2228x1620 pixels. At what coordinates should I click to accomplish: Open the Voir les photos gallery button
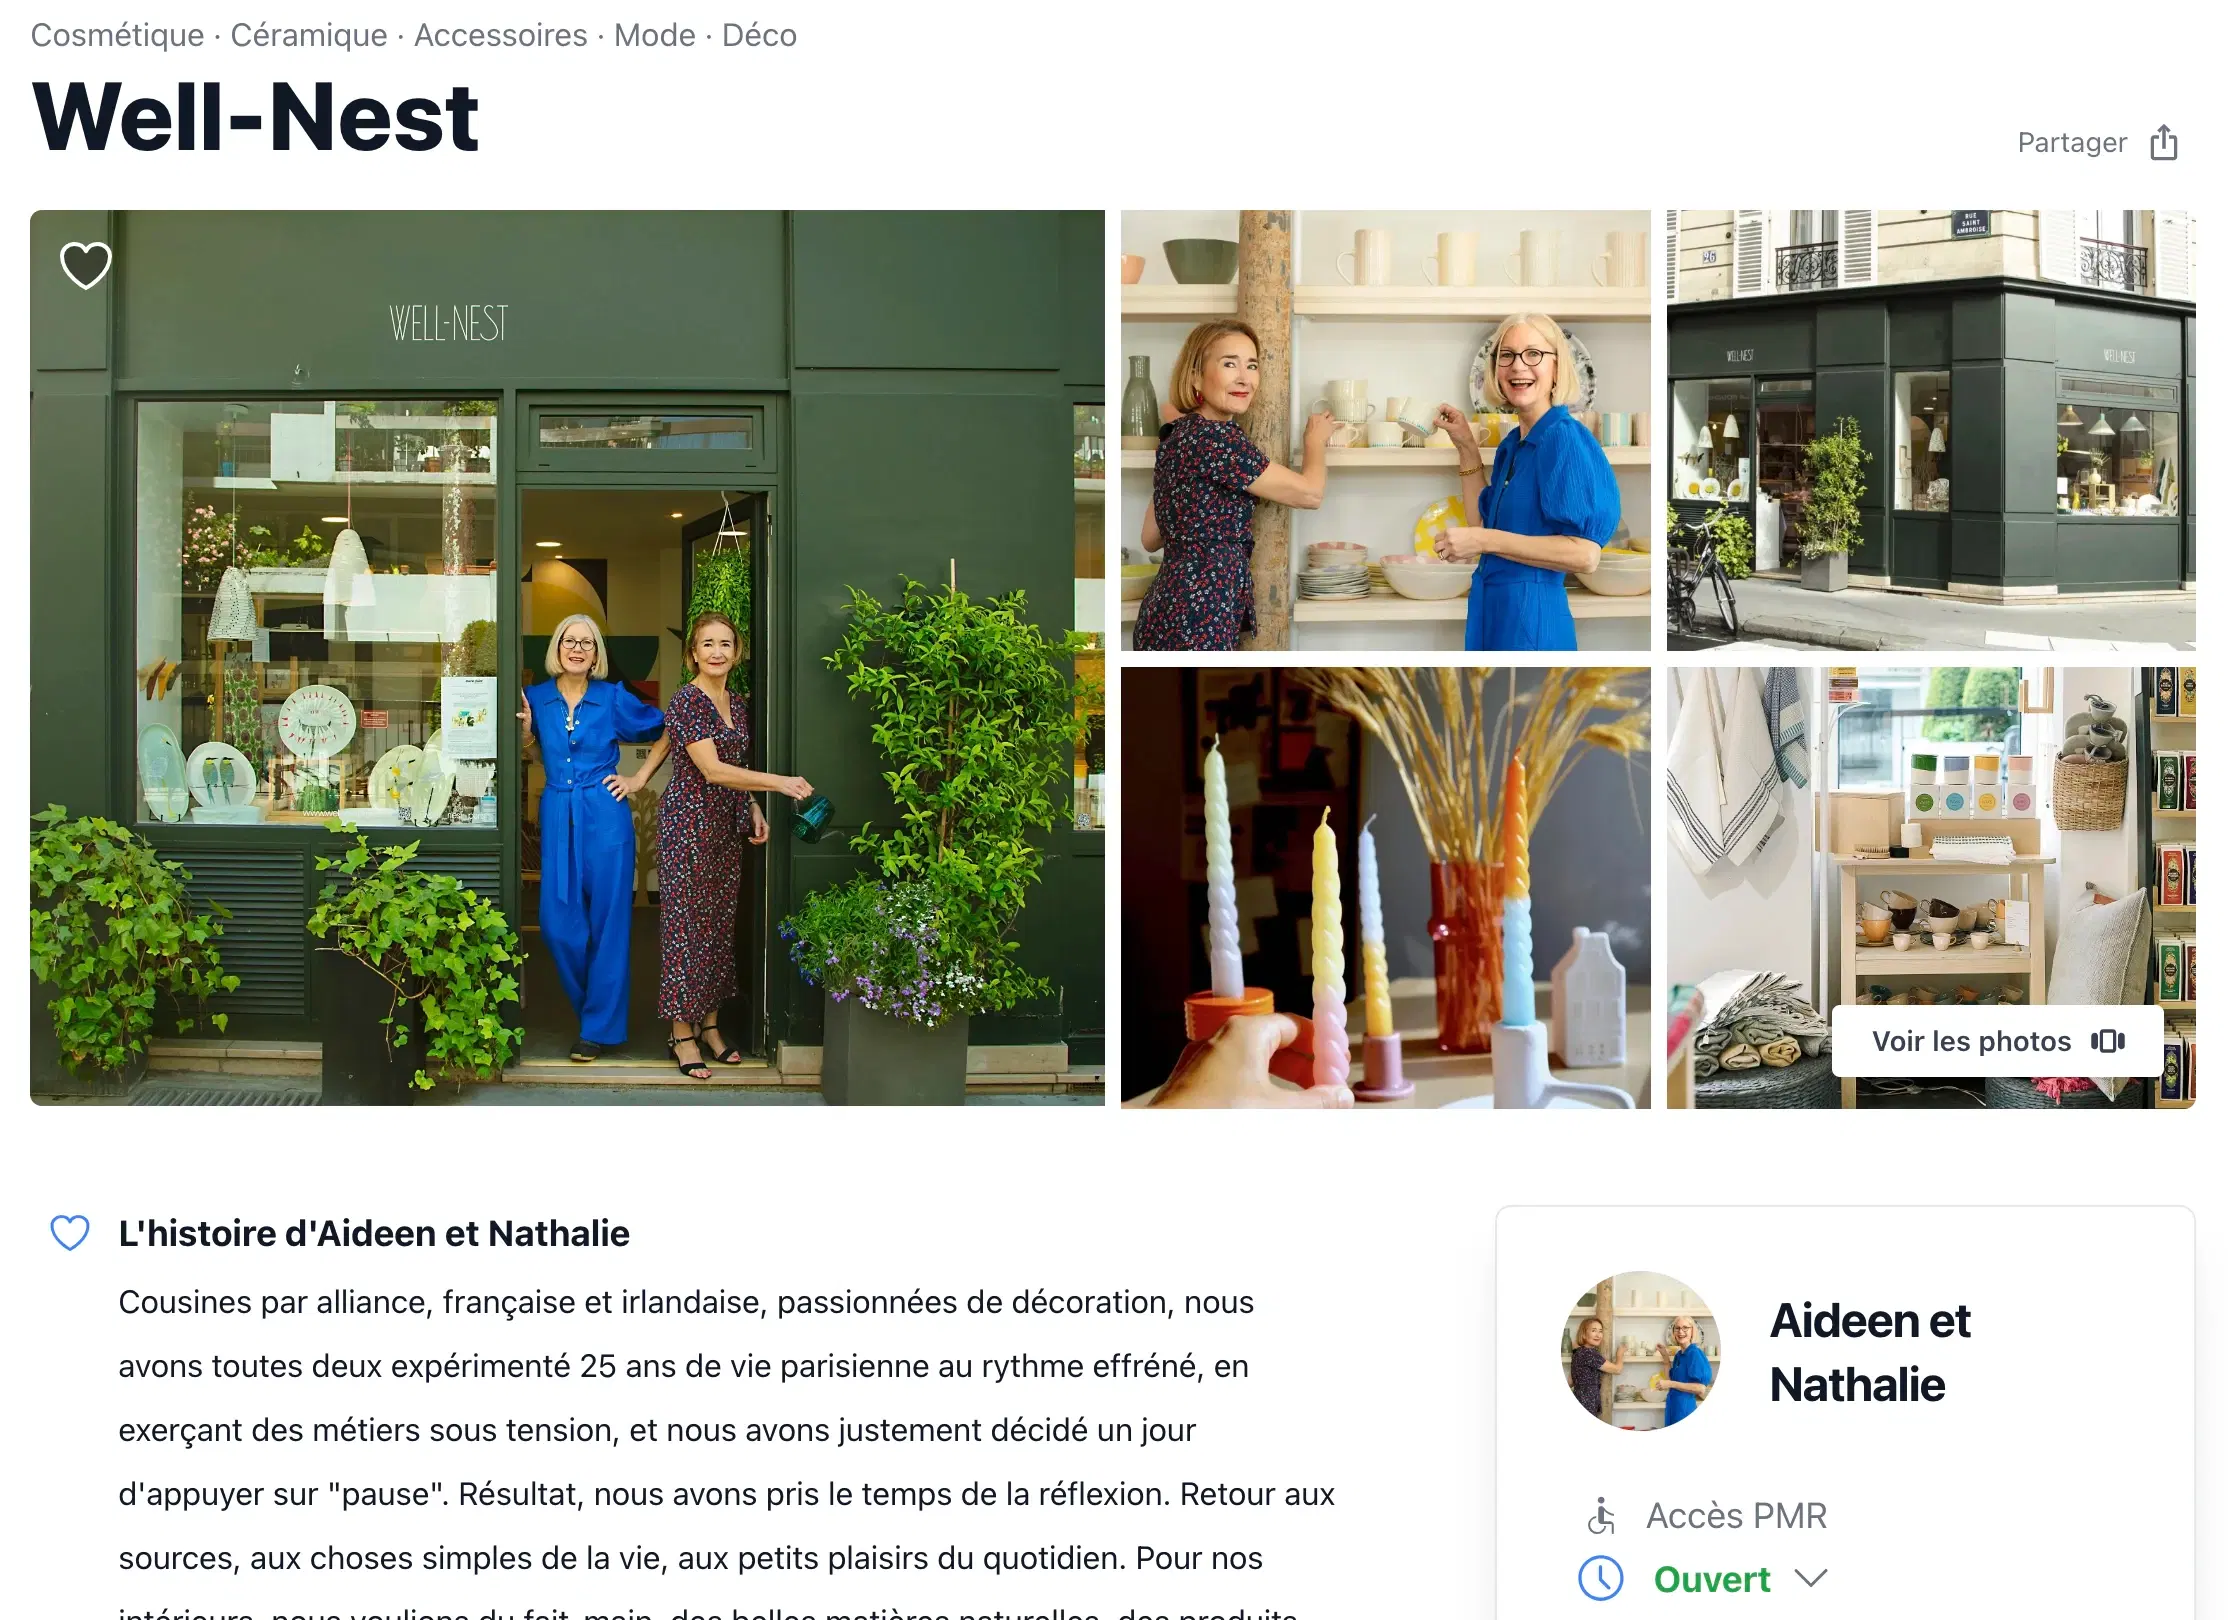[x=1998, y=1041]
